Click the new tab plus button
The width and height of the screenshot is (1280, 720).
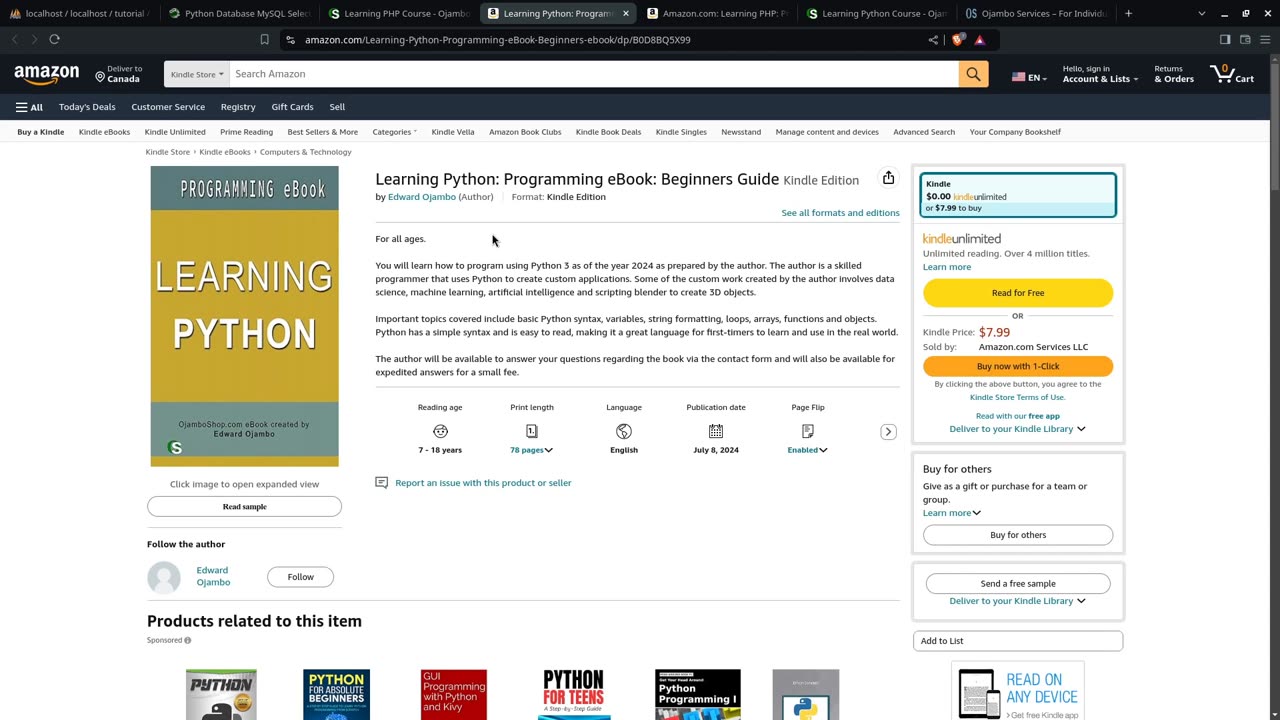[x=1128, y=13]
